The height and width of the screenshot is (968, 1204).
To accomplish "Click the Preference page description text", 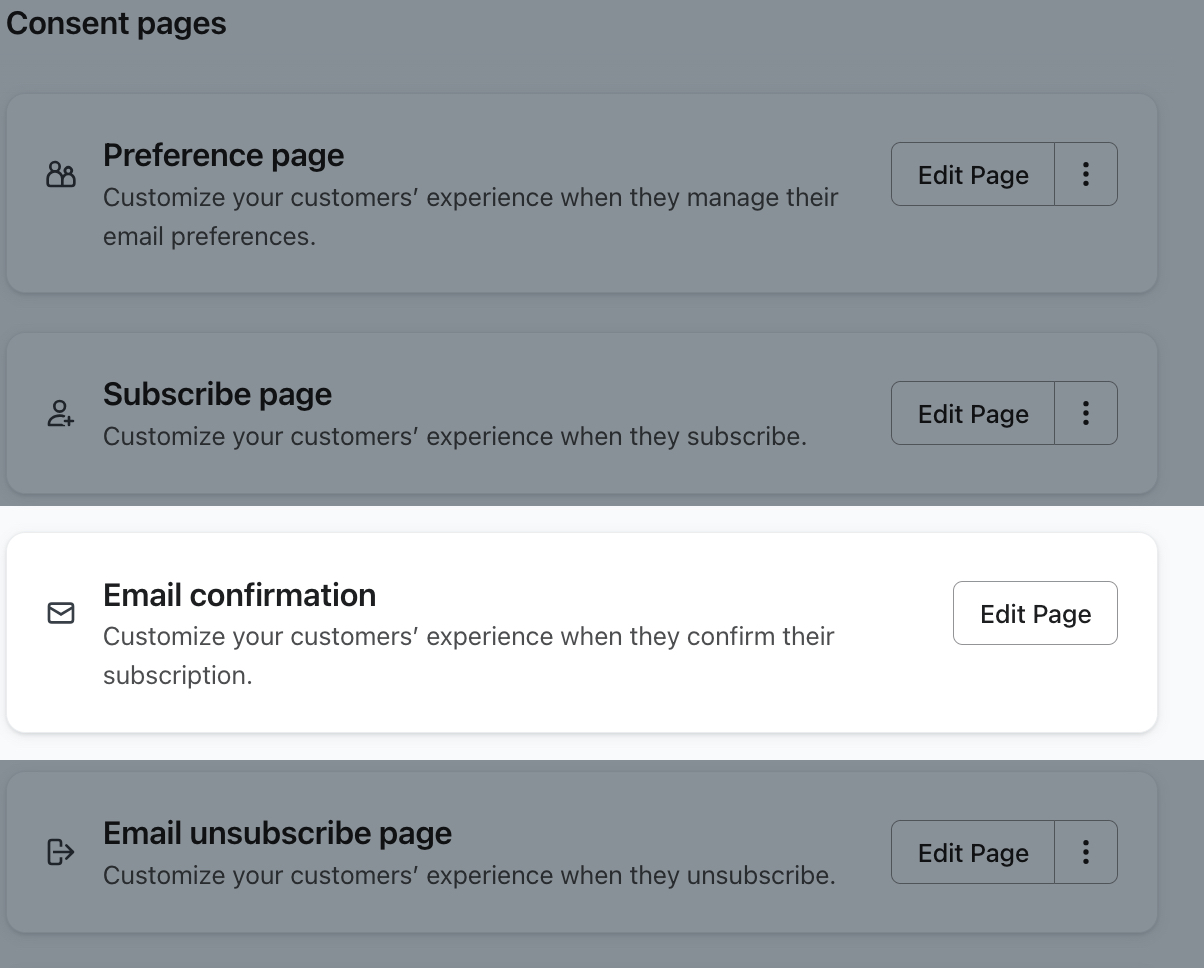I will point(470,216).
